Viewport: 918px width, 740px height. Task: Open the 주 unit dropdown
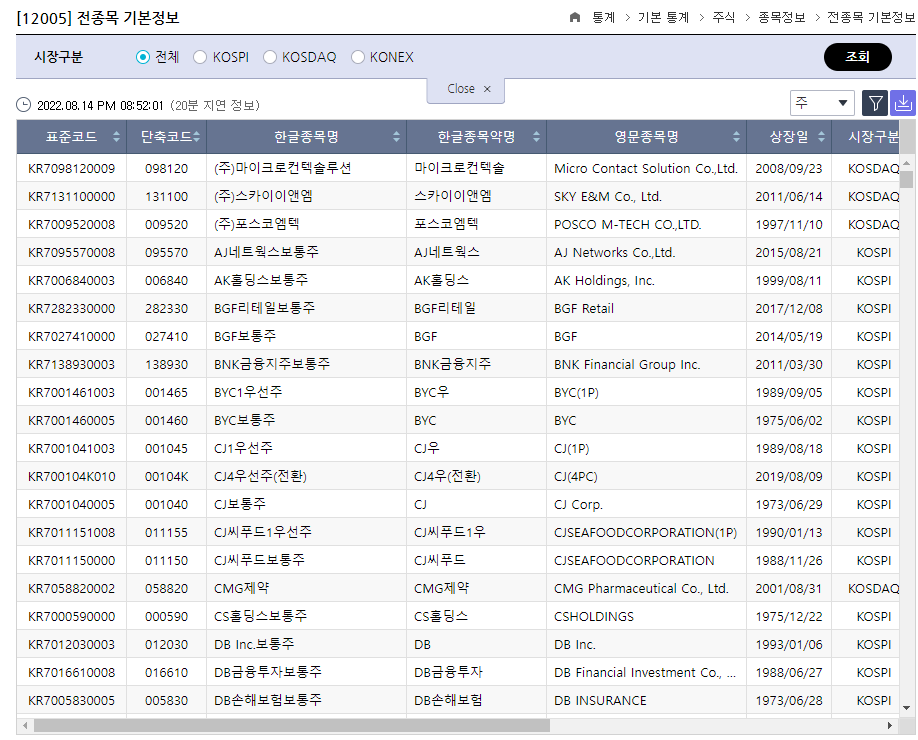click(x=822, y=103)
